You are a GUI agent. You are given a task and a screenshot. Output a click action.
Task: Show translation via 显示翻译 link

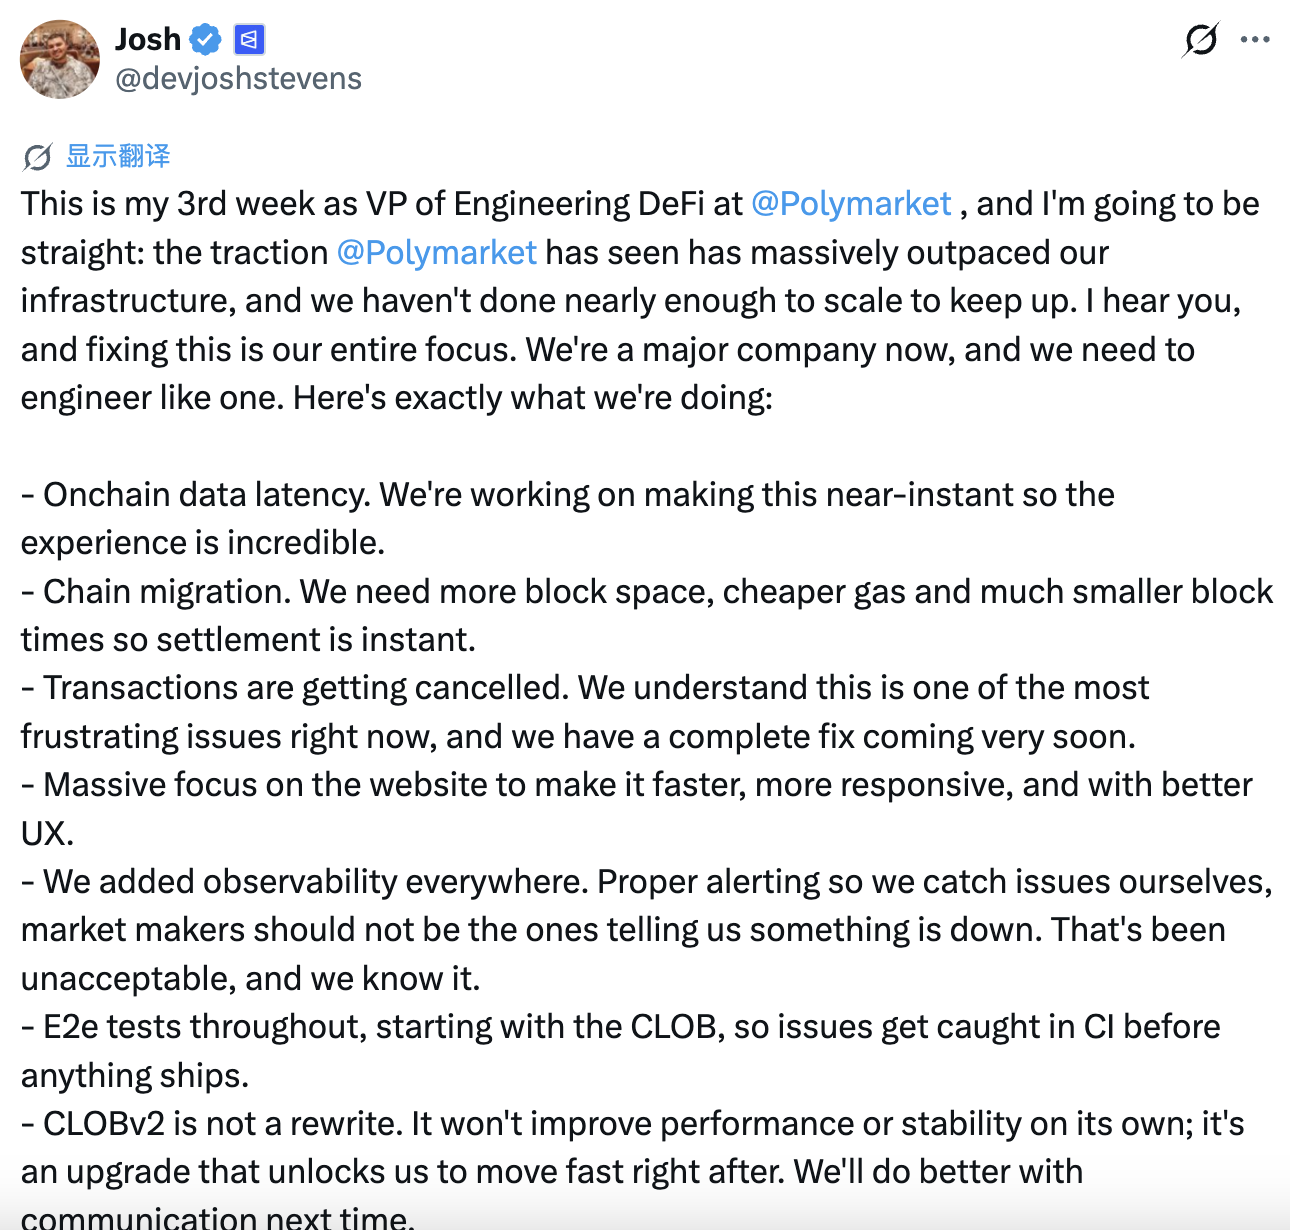pos(118,156)
